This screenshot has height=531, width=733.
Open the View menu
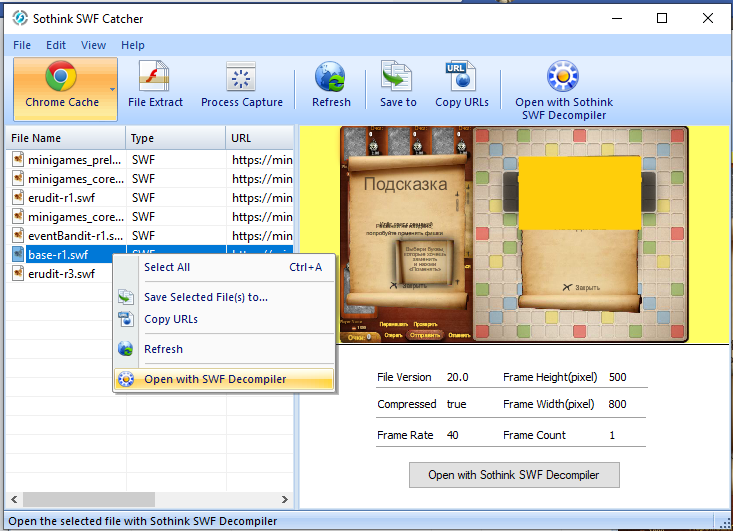pyautogui.click(x=93, y=45)
